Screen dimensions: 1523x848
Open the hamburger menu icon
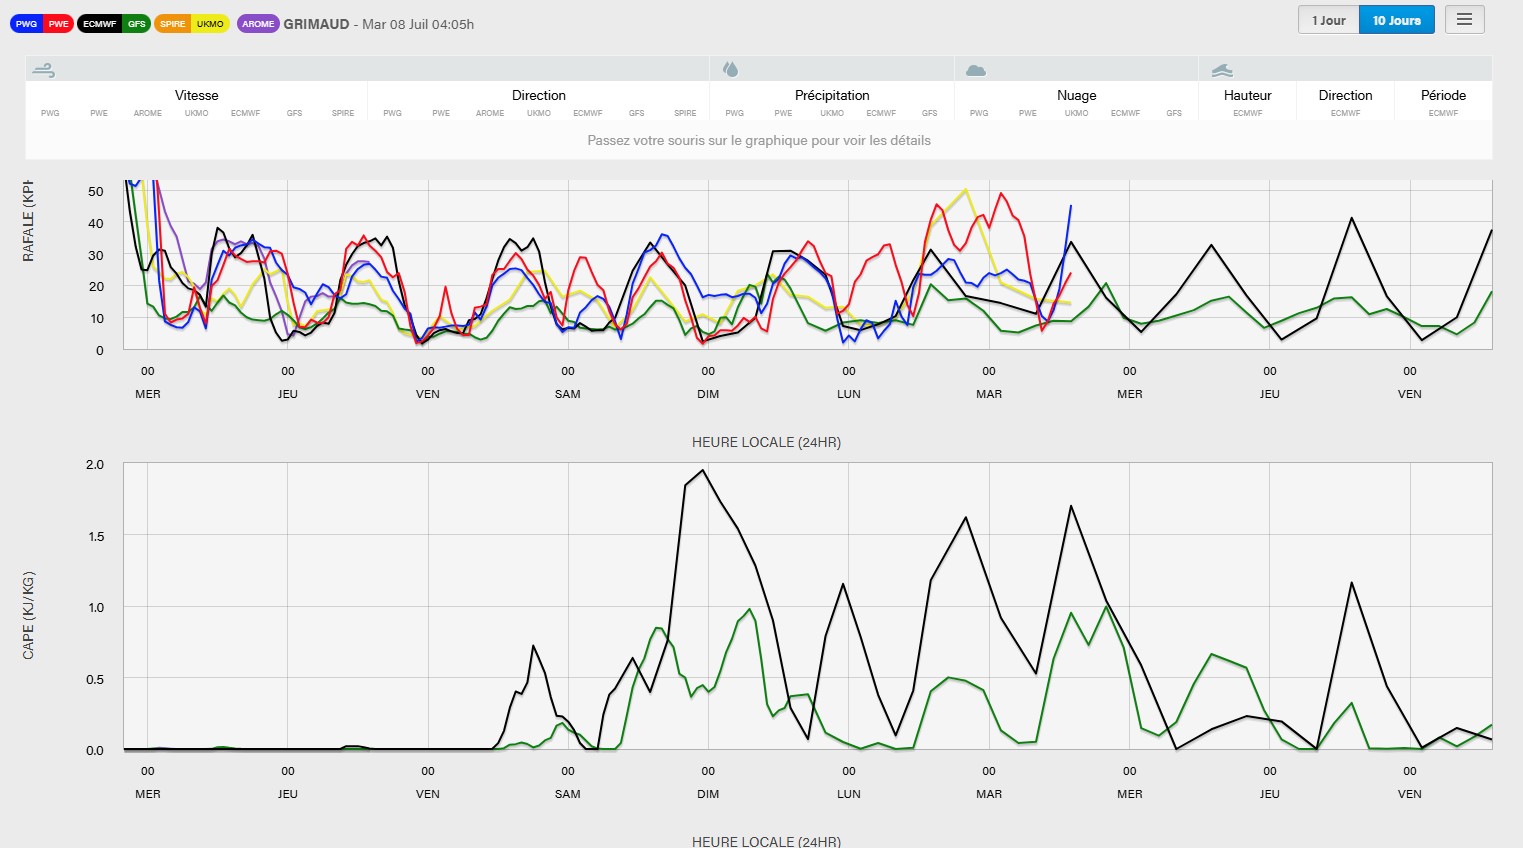coord(1464,19)
